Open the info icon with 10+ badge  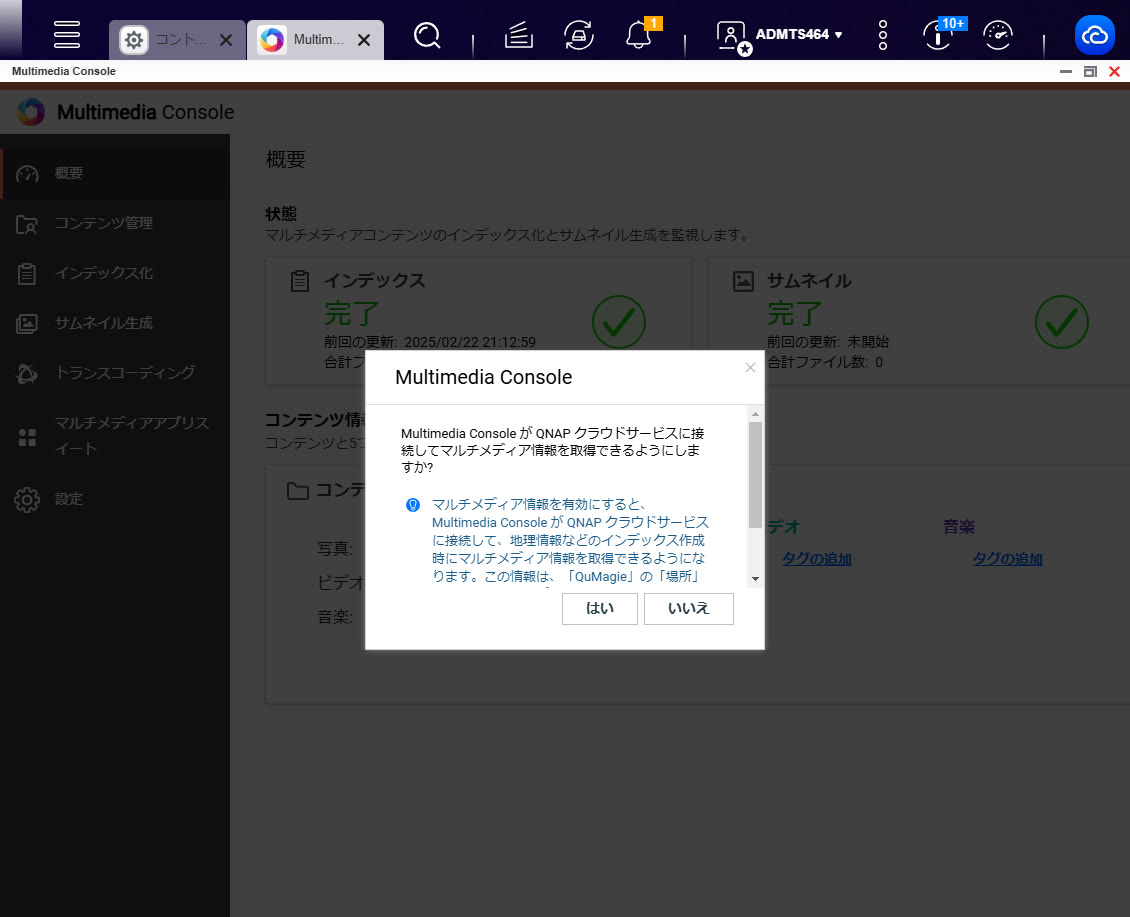click(940, 34)
